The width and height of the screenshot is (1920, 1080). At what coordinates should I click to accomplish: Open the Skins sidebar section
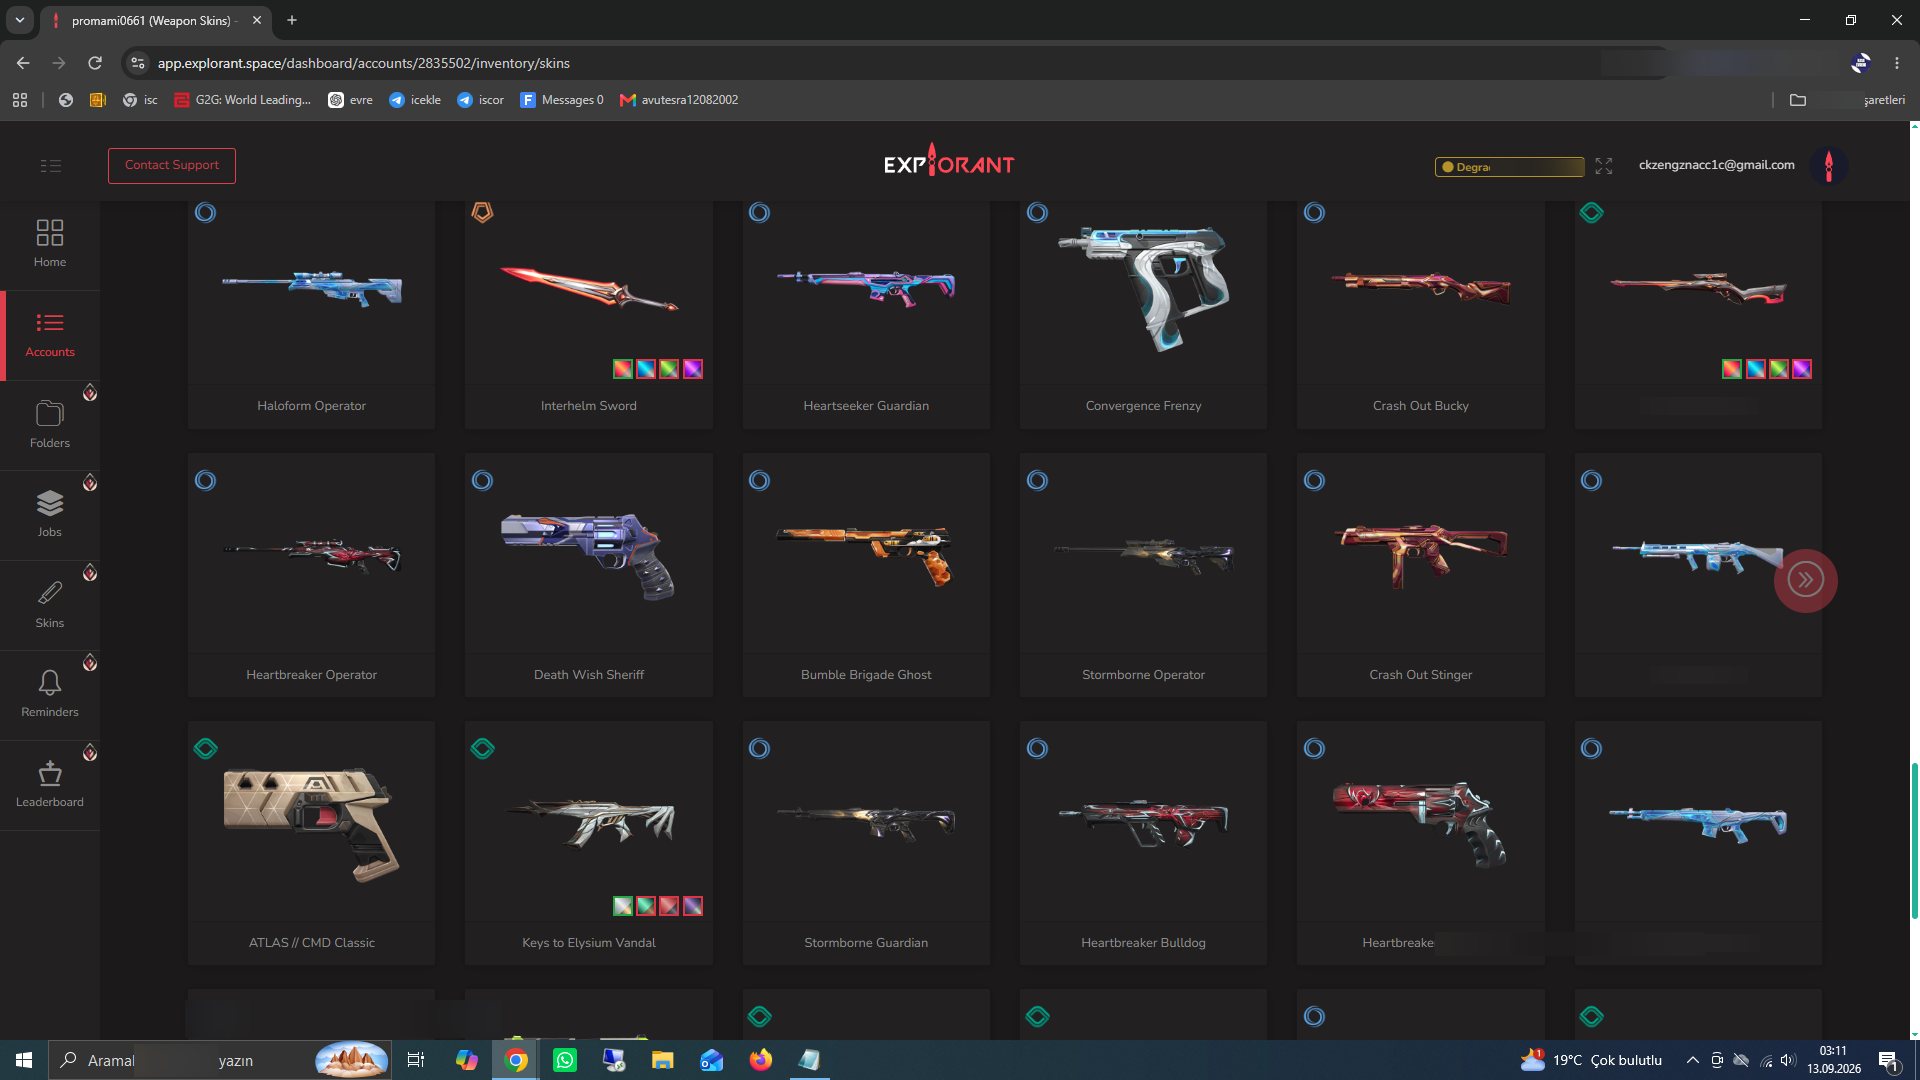tap(50, 605)
